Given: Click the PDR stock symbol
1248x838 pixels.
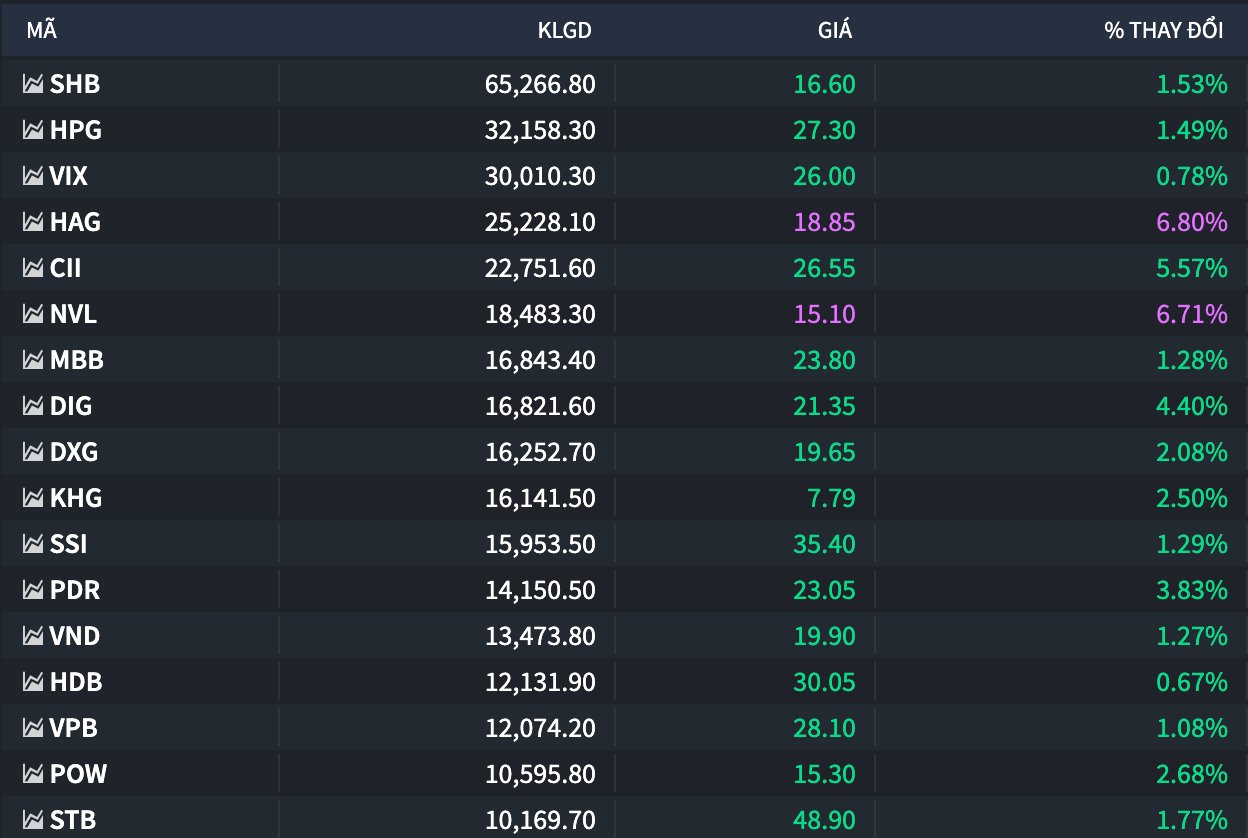Looking at the screenshot, I should 75,590.
